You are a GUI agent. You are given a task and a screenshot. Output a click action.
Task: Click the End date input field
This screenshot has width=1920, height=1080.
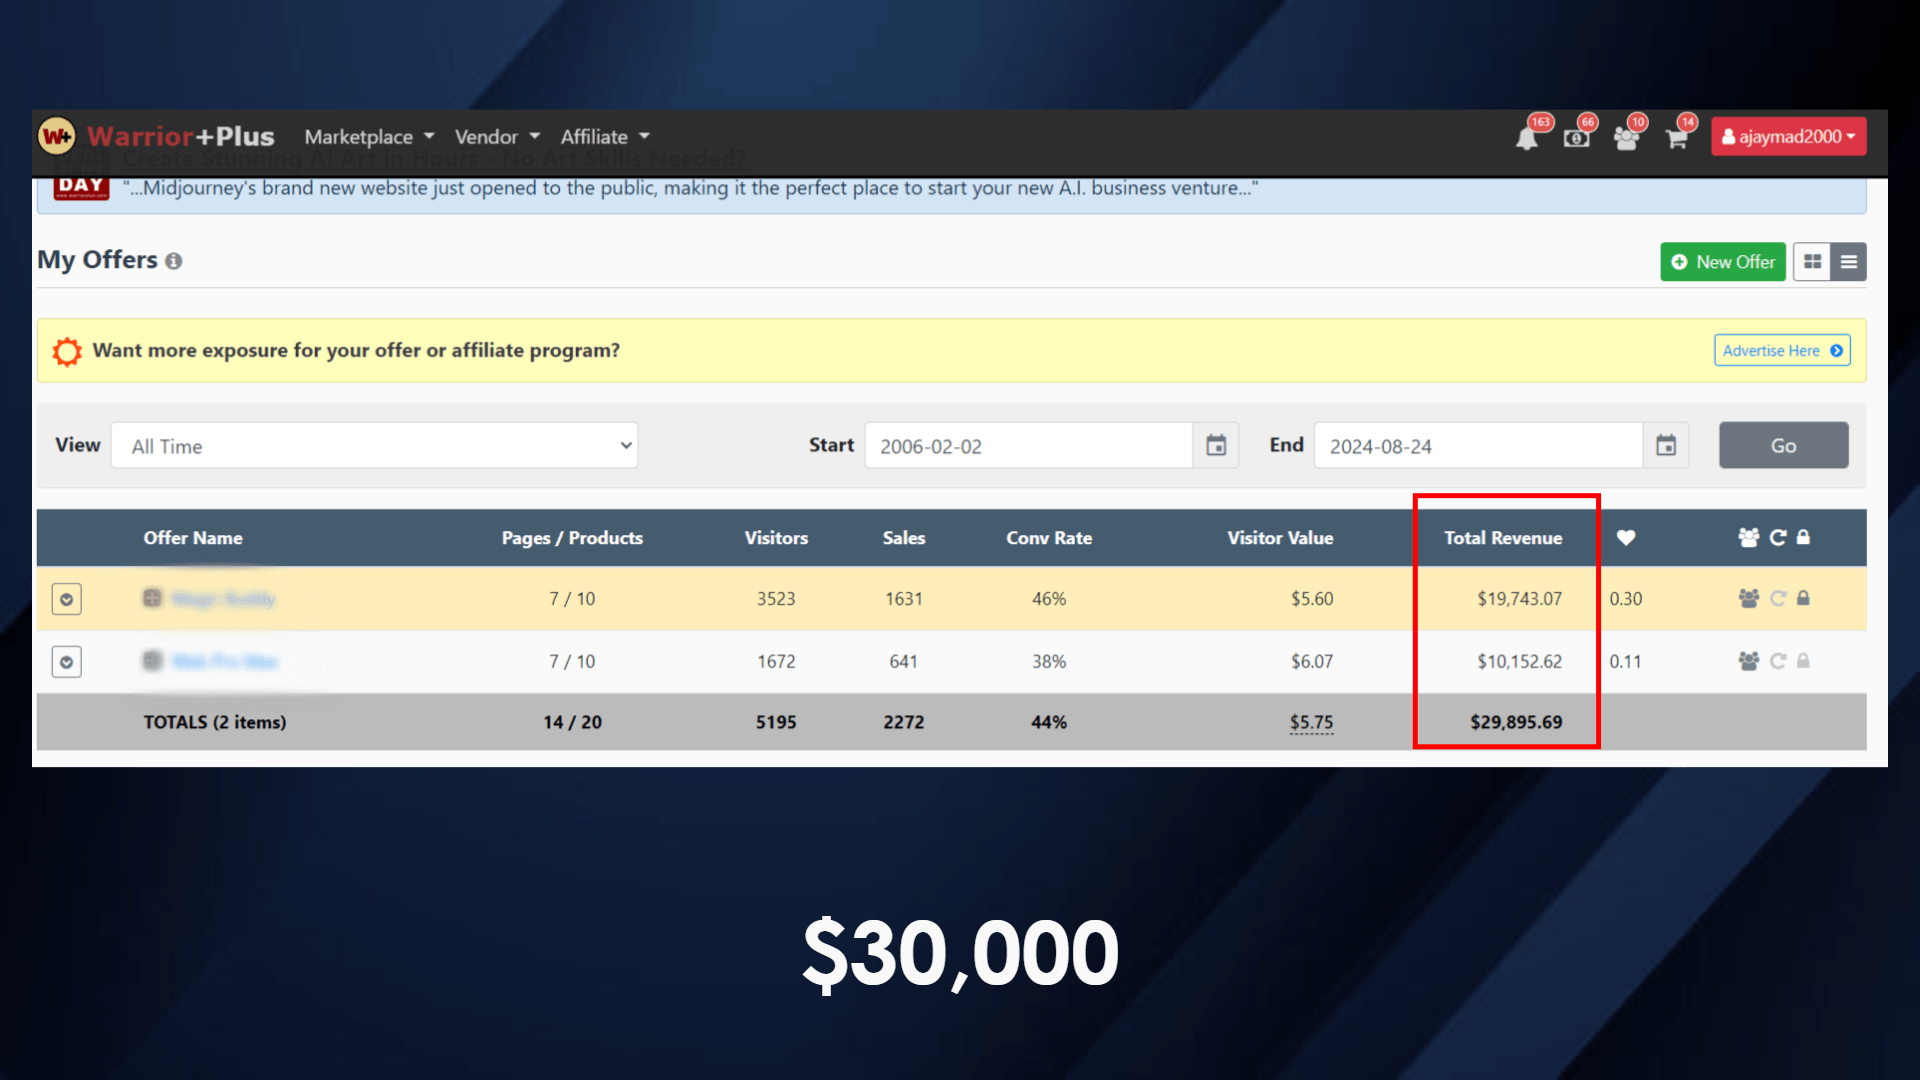pos(1478,445)
